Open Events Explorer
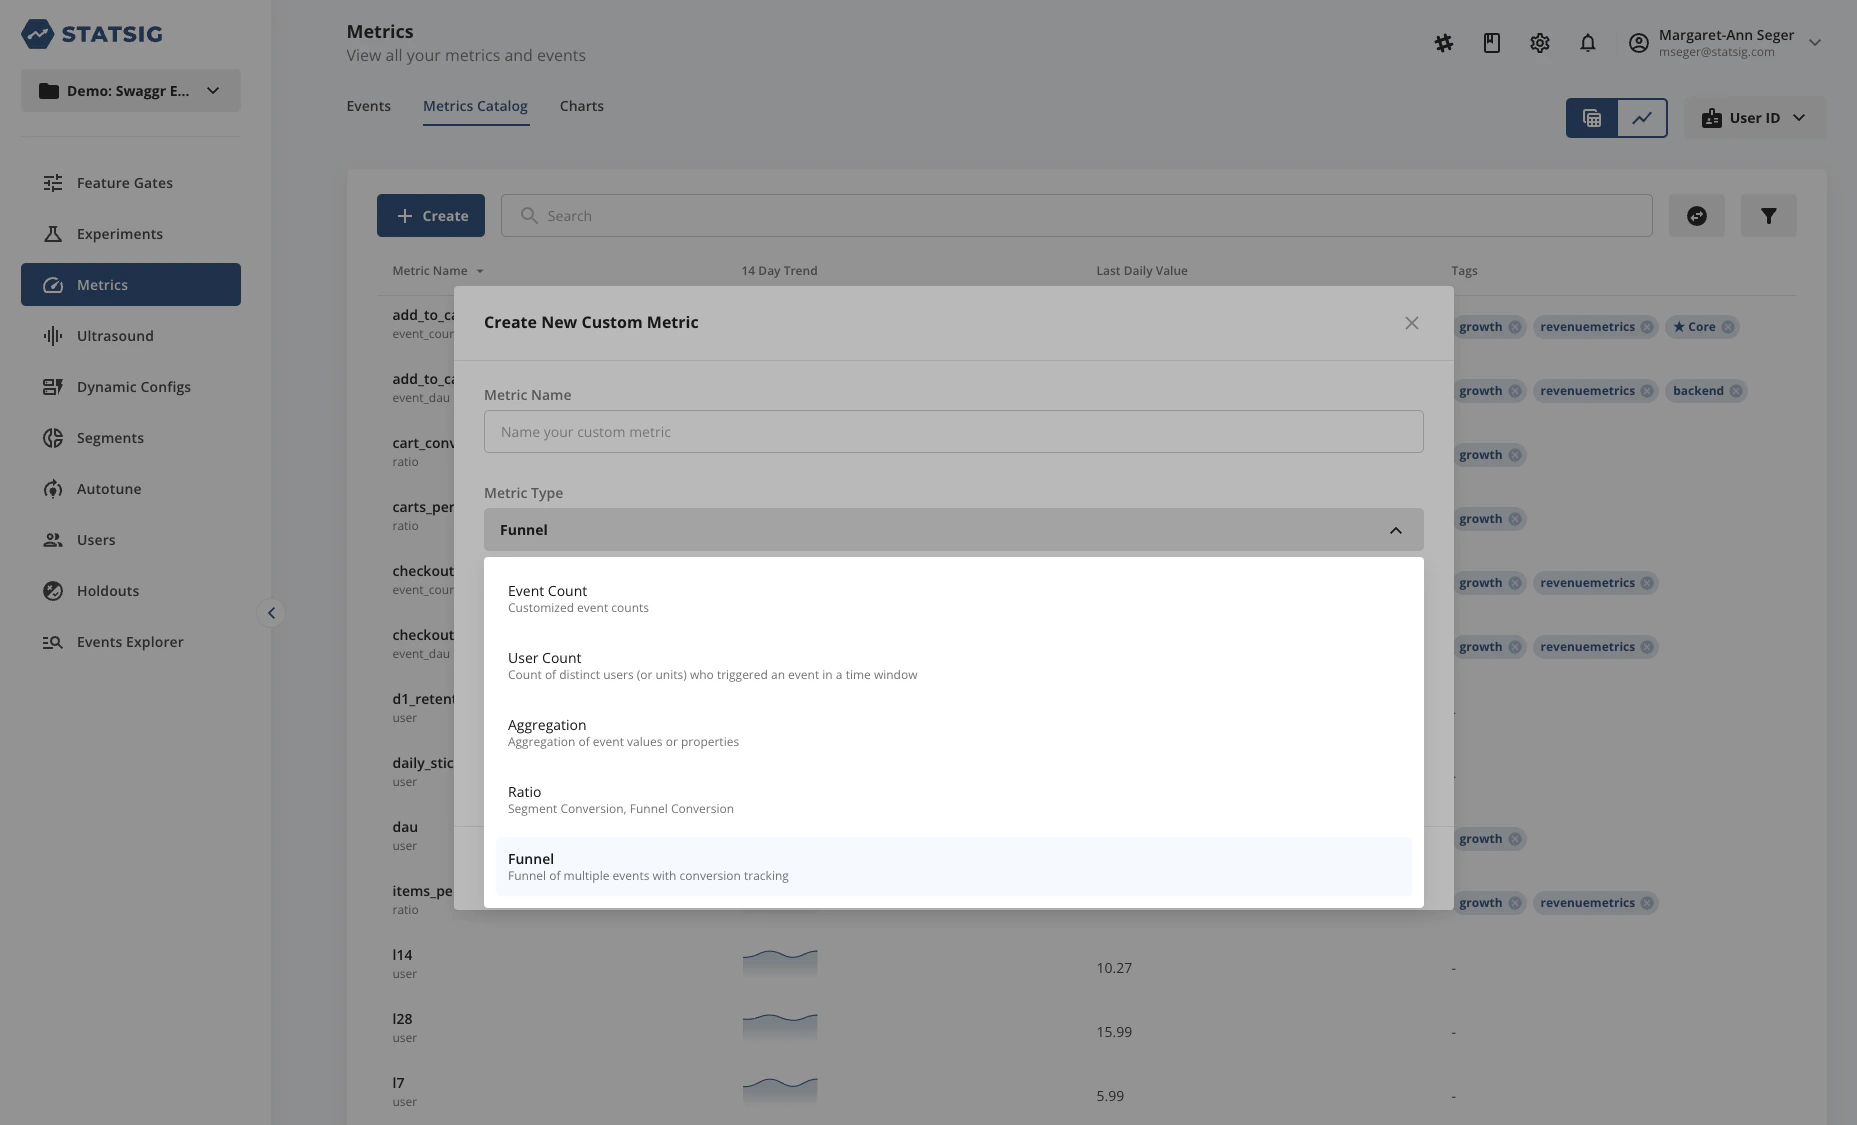The width and height of the screenshot is (1857, 1125). click(x=130, y=642)
